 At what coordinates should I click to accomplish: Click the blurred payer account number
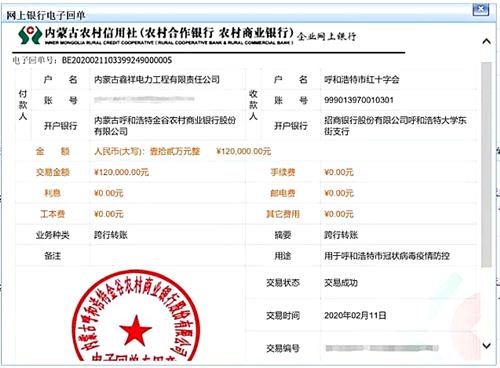click(x=144, y=99)
